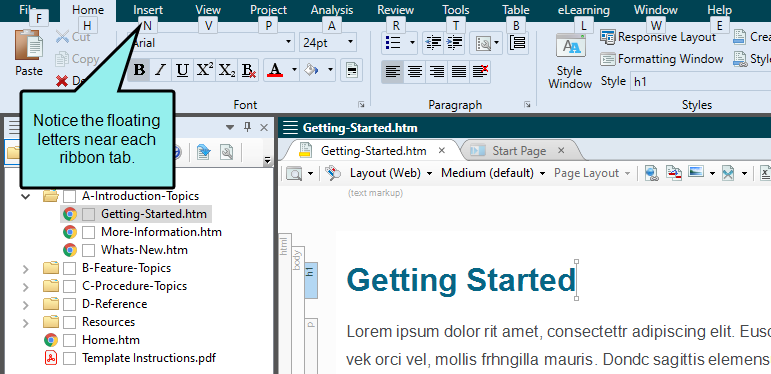Image resolution: width=771 pixels, height=374 pixels.
Task: Open the eLearning ribbon tab
Action: (x=584, y=10)
